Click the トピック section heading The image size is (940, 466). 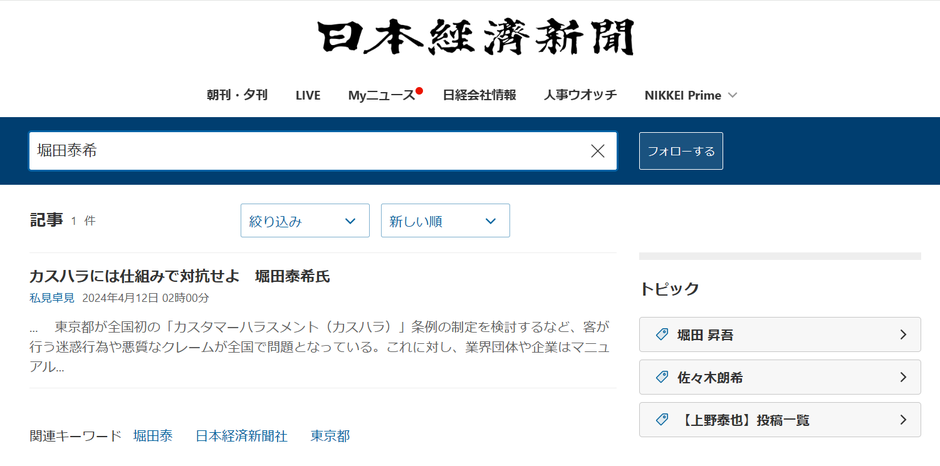tap(669, 289)
